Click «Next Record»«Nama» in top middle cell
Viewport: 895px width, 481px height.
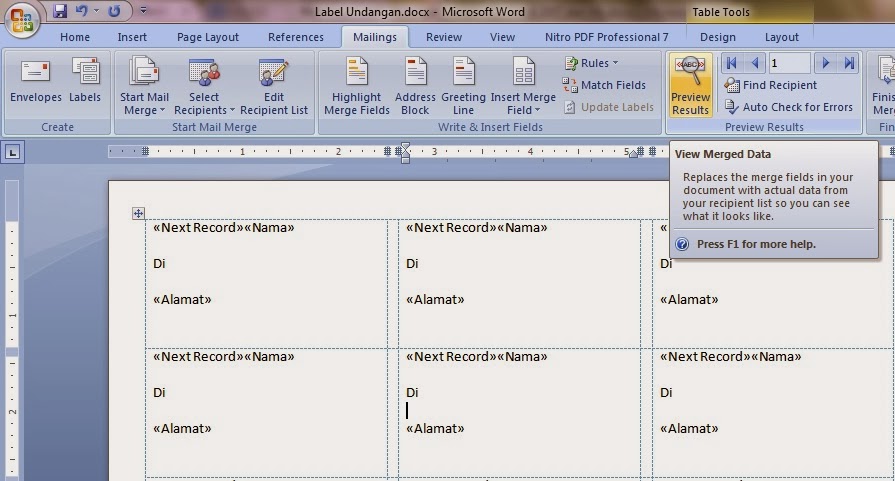point(477,228)
